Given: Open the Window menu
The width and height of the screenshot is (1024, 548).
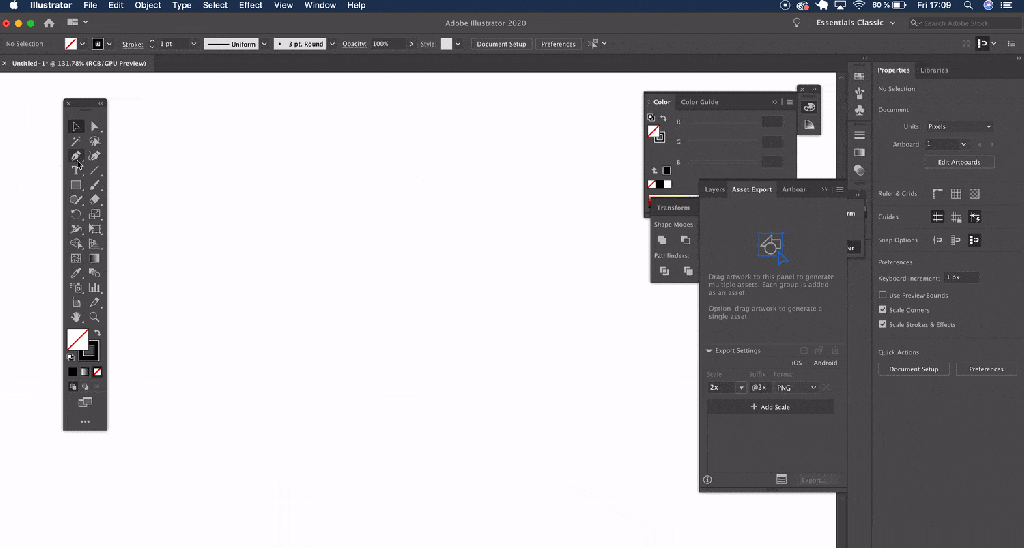Looking at the screenshot, I should coord(320,5).
